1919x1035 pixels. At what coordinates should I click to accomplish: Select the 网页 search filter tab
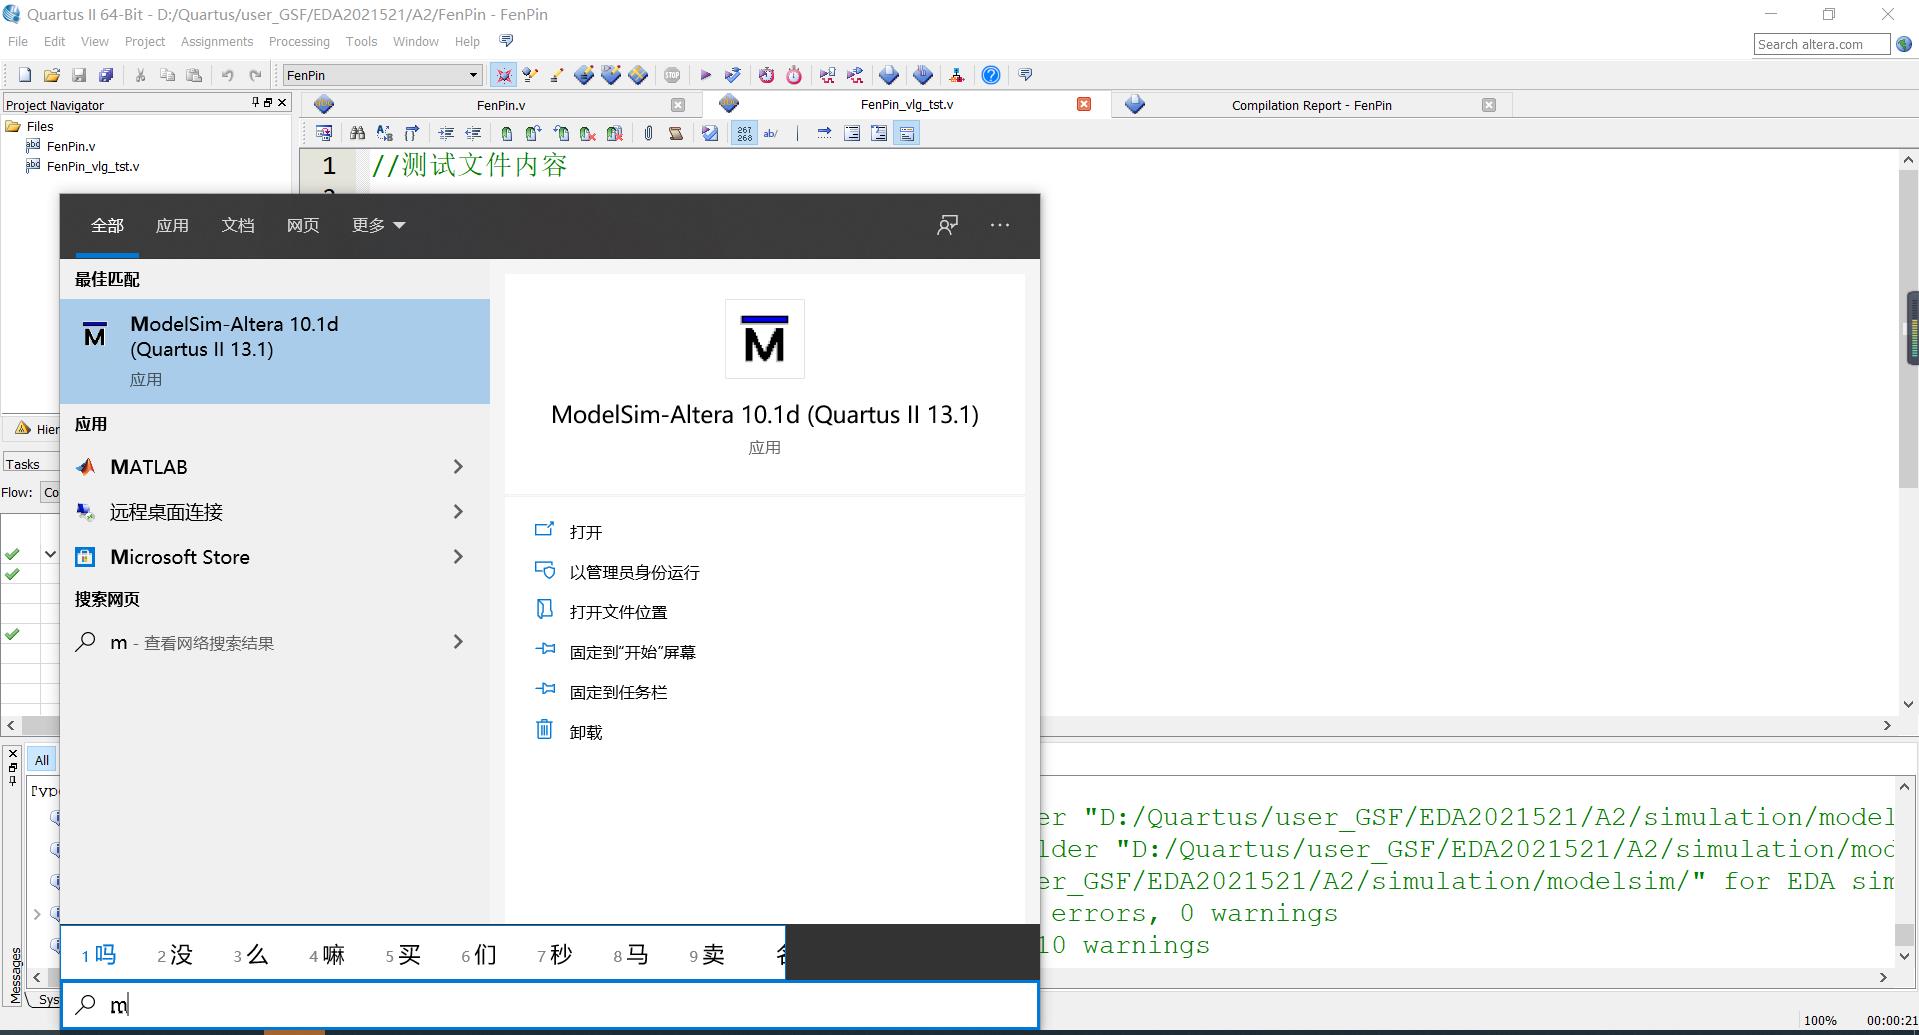[x=303, y=225]
